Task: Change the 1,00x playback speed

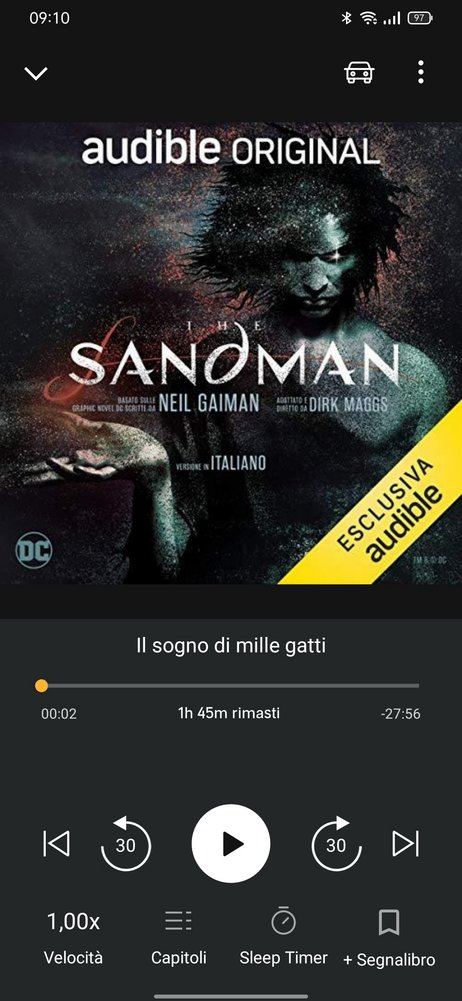Action: click(x=73, y=921)
